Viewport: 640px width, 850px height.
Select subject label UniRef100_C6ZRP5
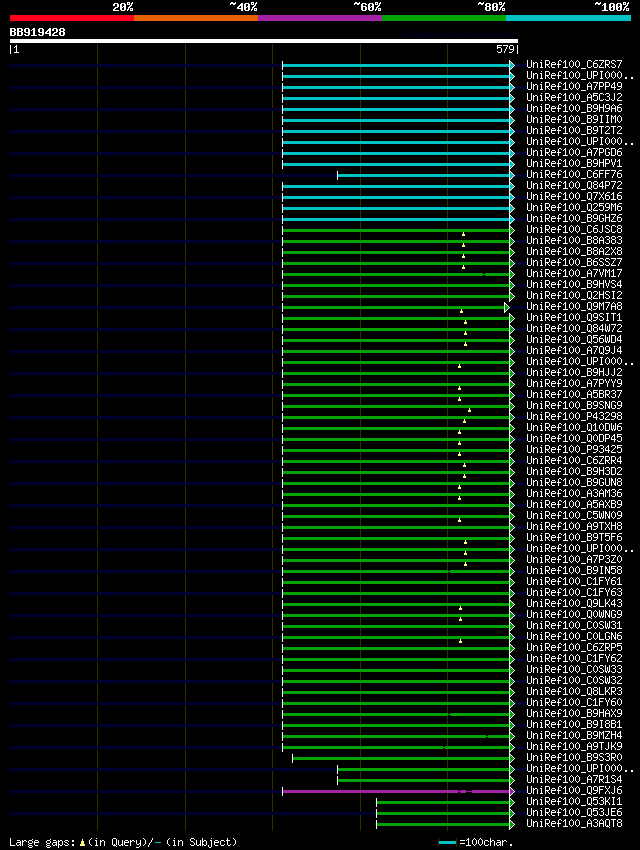tap(574, 647)
